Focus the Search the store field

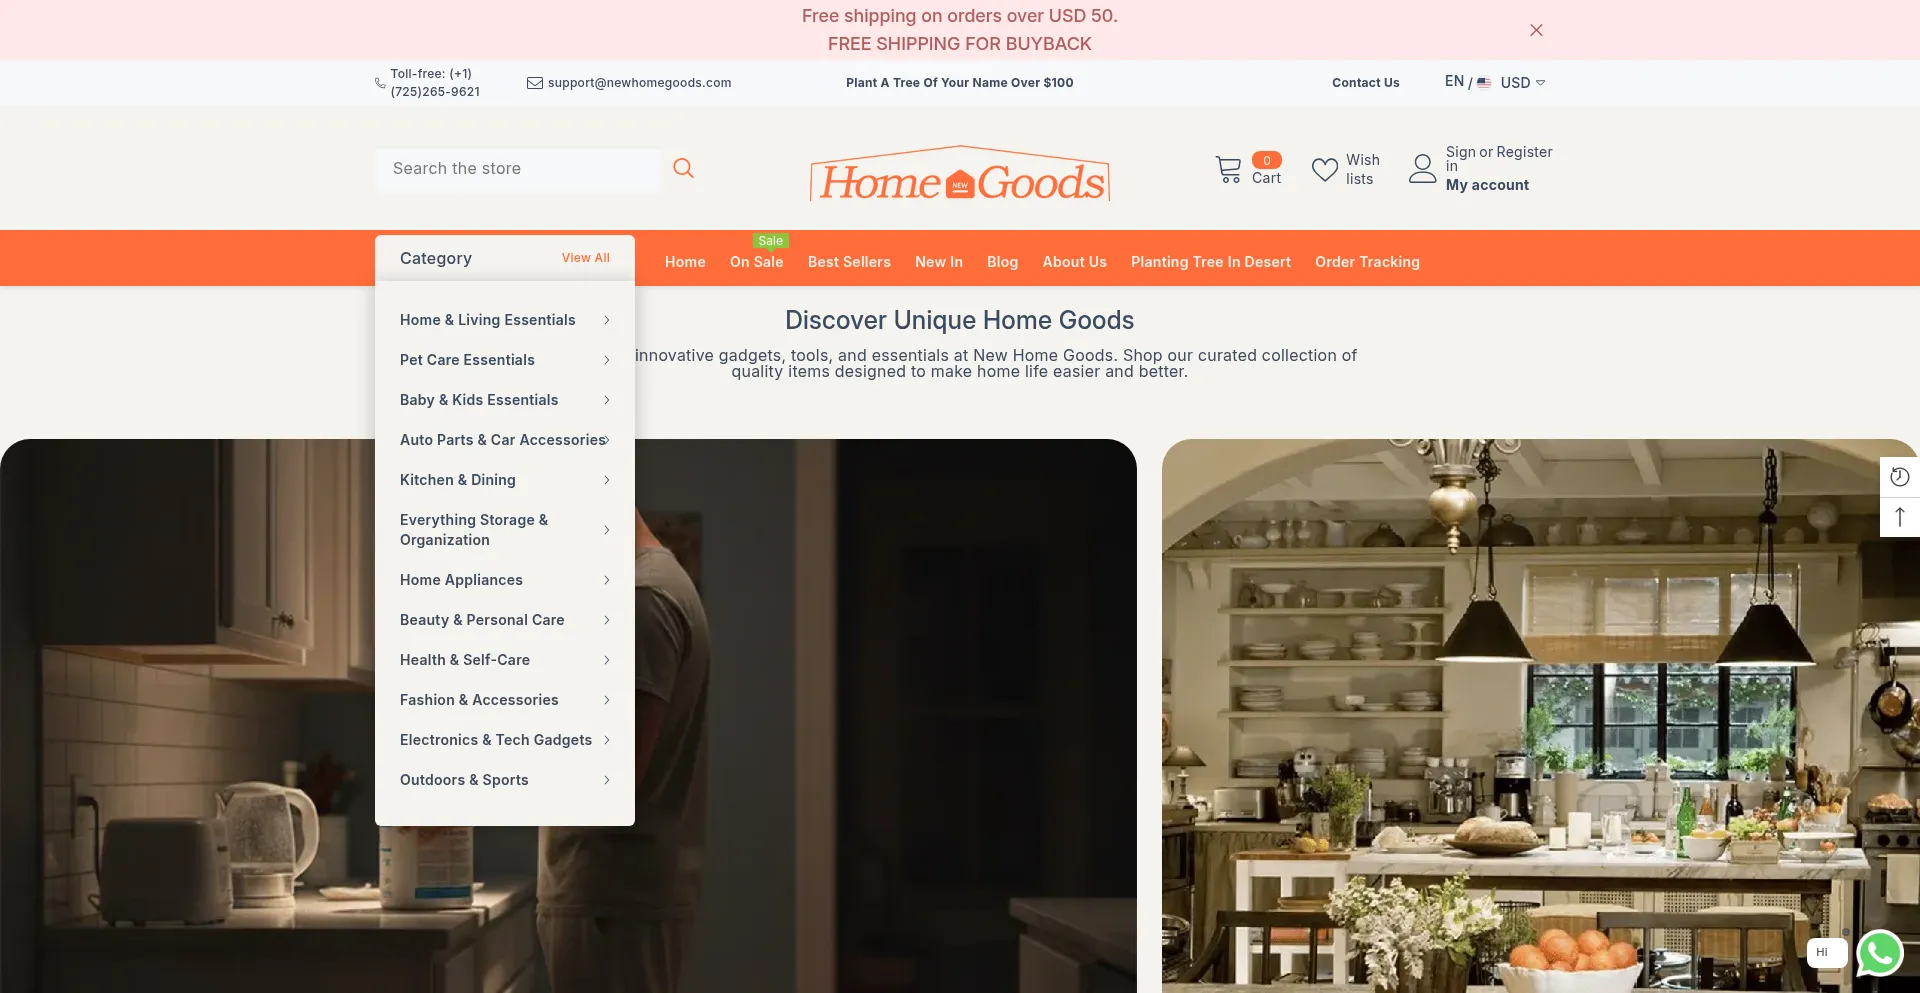pyautogui.click(x=518, y=169)
